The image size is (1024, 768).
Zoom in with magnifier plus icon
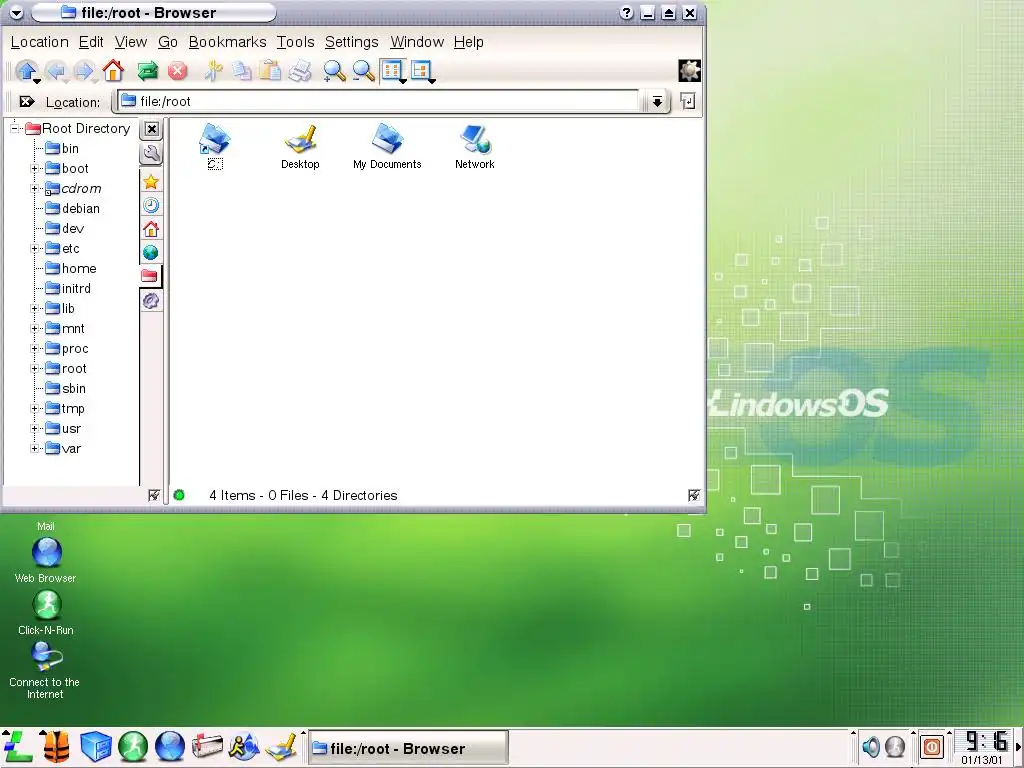point(334,71)
